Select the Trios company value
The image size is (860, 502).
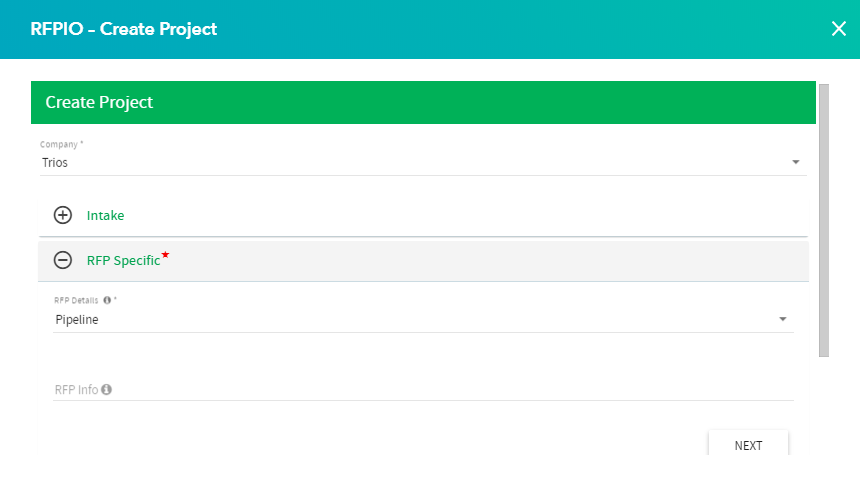click(x=55, y=163)
